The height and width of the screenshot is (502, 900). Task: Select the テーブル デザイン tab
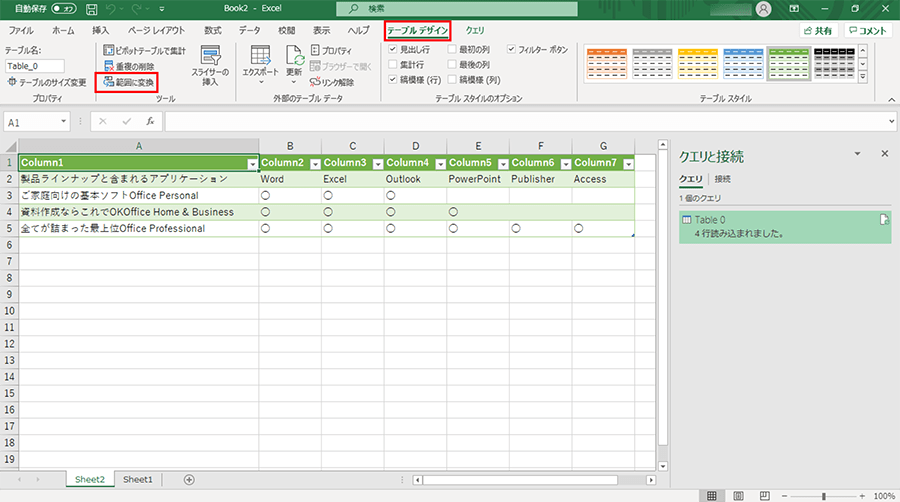pos(417,30)
